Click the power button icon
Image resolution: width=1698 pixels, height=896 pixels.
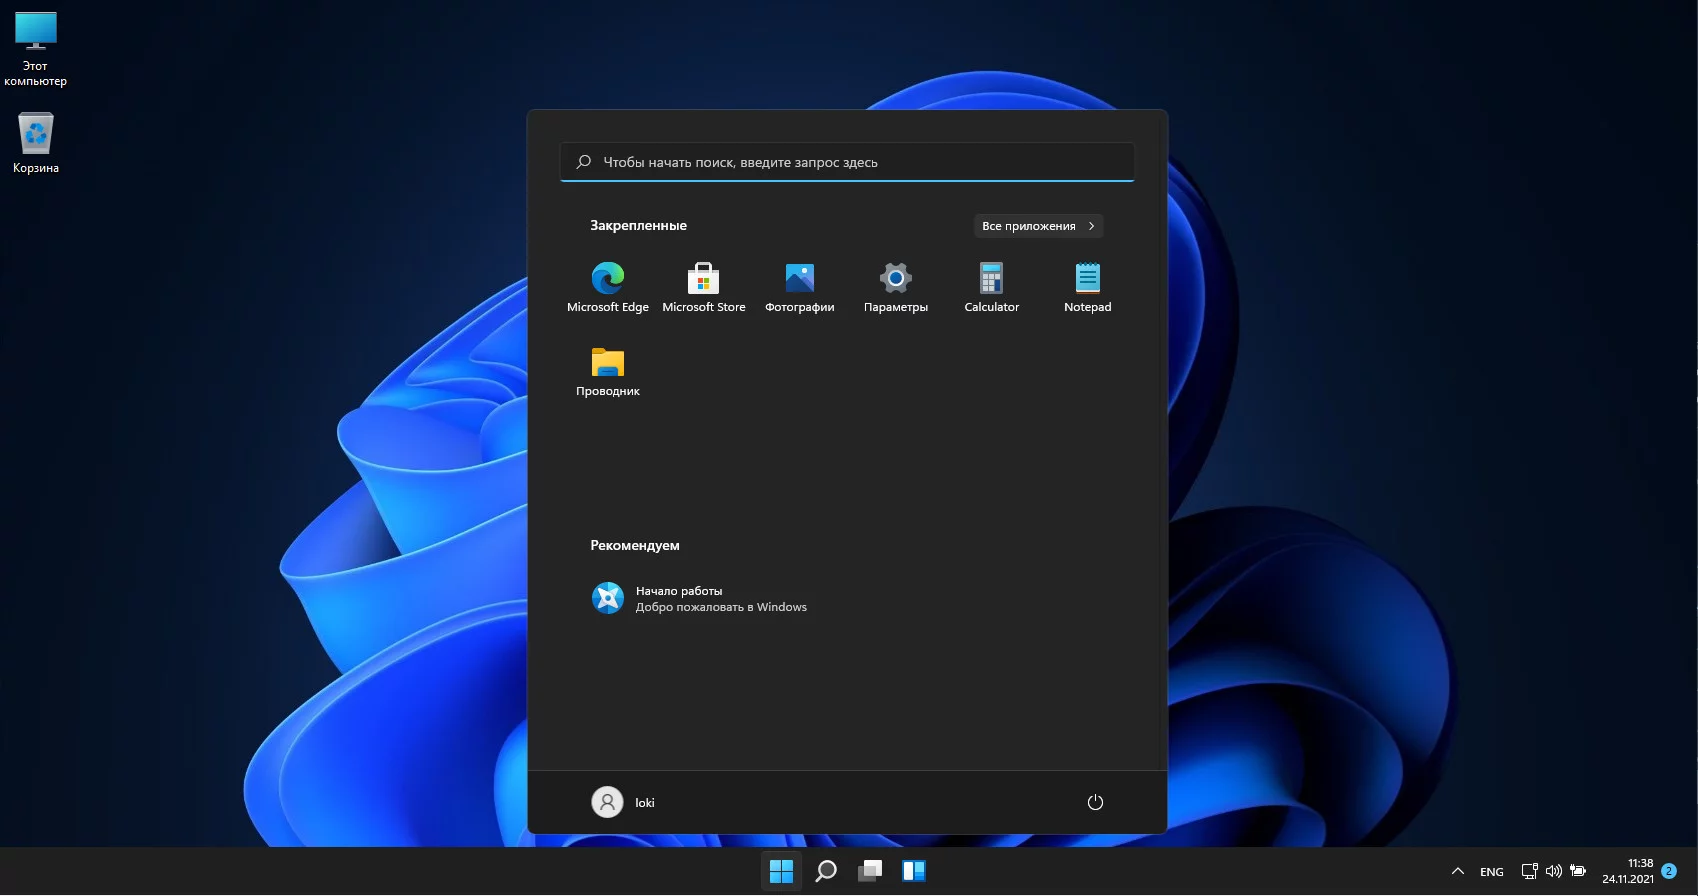[x=1095, y=802]
